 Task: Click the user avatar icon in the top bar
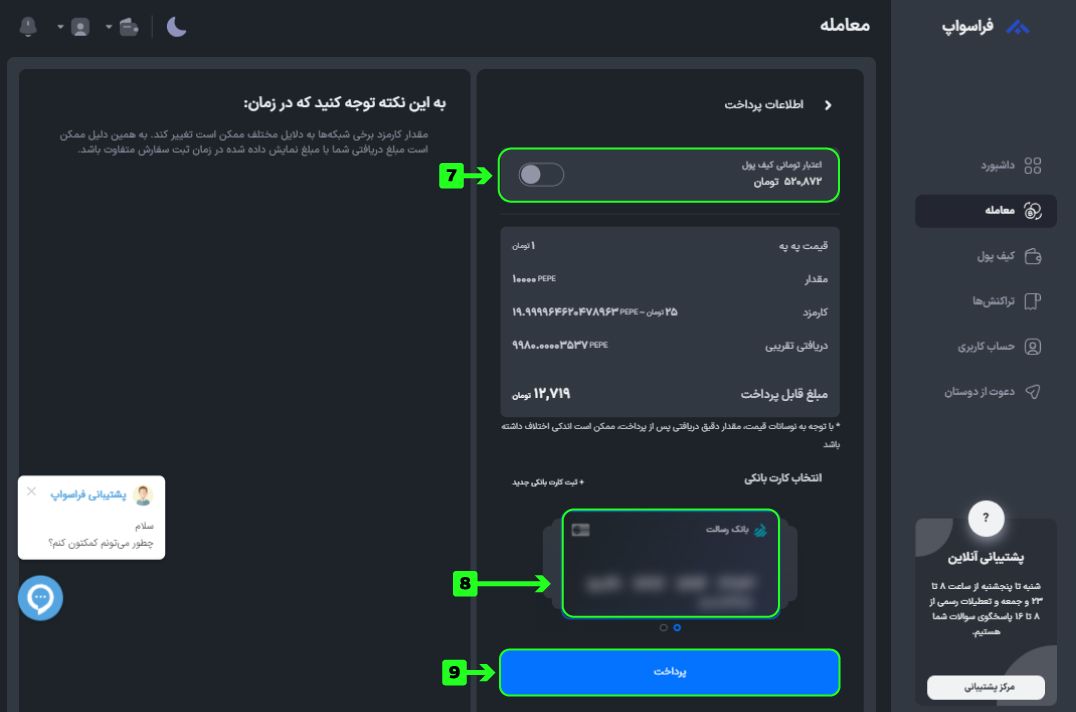coord(80,27)
